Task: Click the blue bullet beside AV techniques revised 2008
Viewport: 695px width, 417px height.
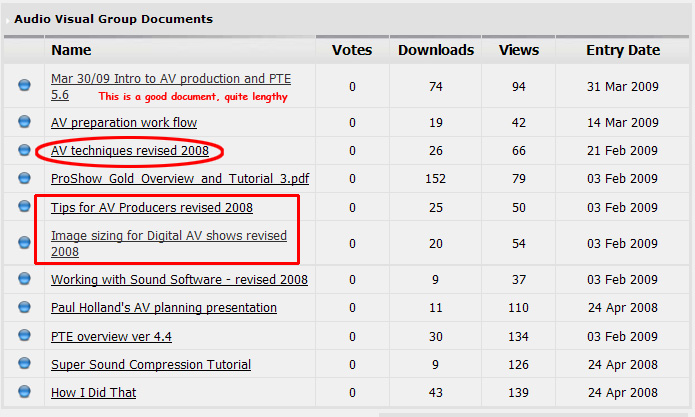Action: (x=24, y=151)
